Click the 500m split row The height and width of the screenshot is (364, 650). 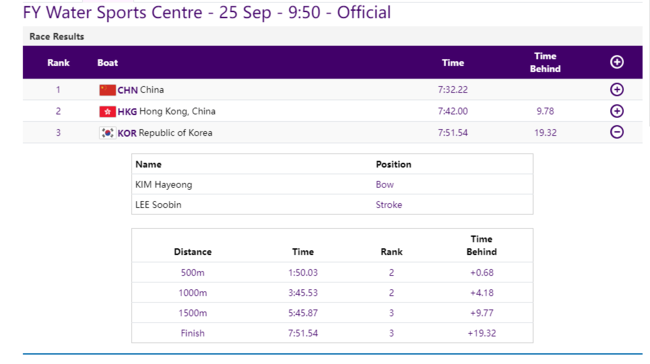point(332,272)
